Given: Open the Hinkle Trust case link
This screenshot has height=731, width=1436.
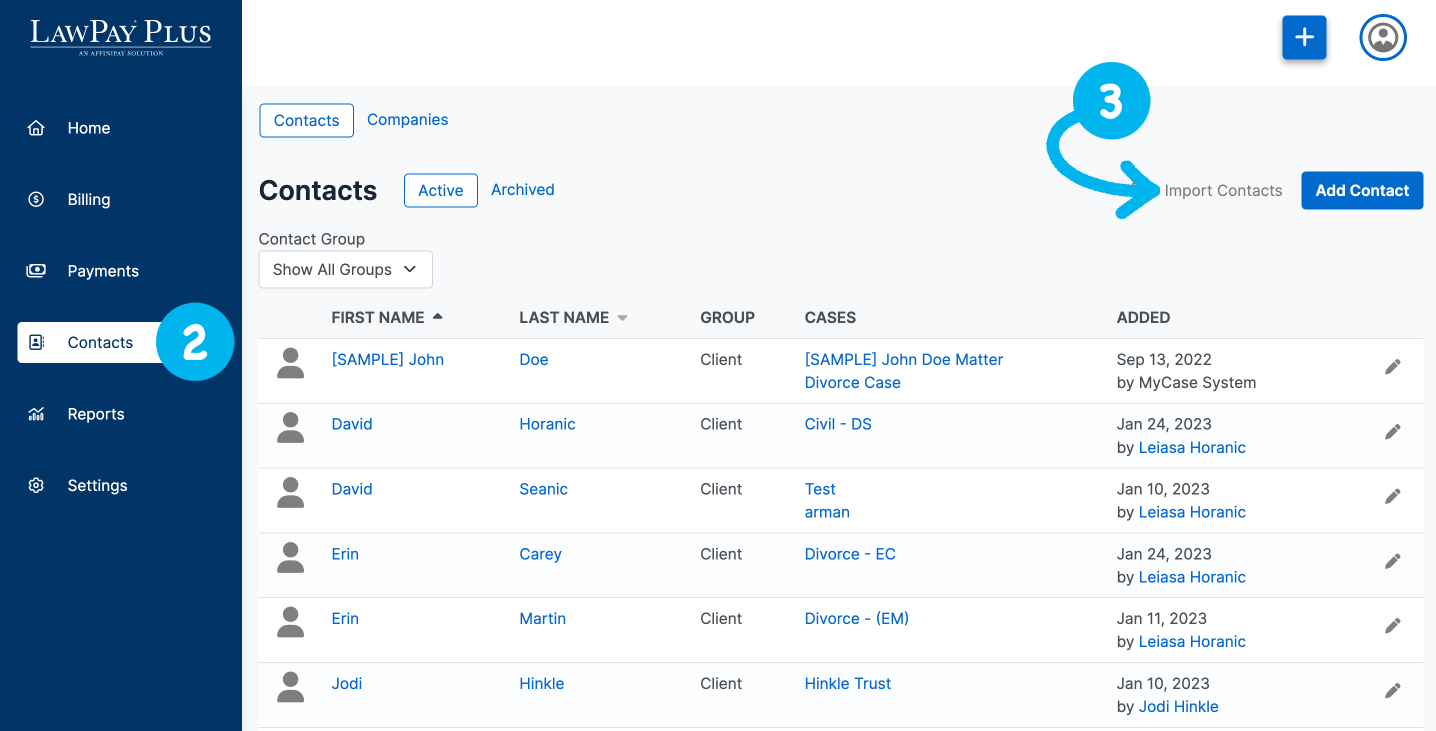Looking at the screenshot, I should click(847, 684).
